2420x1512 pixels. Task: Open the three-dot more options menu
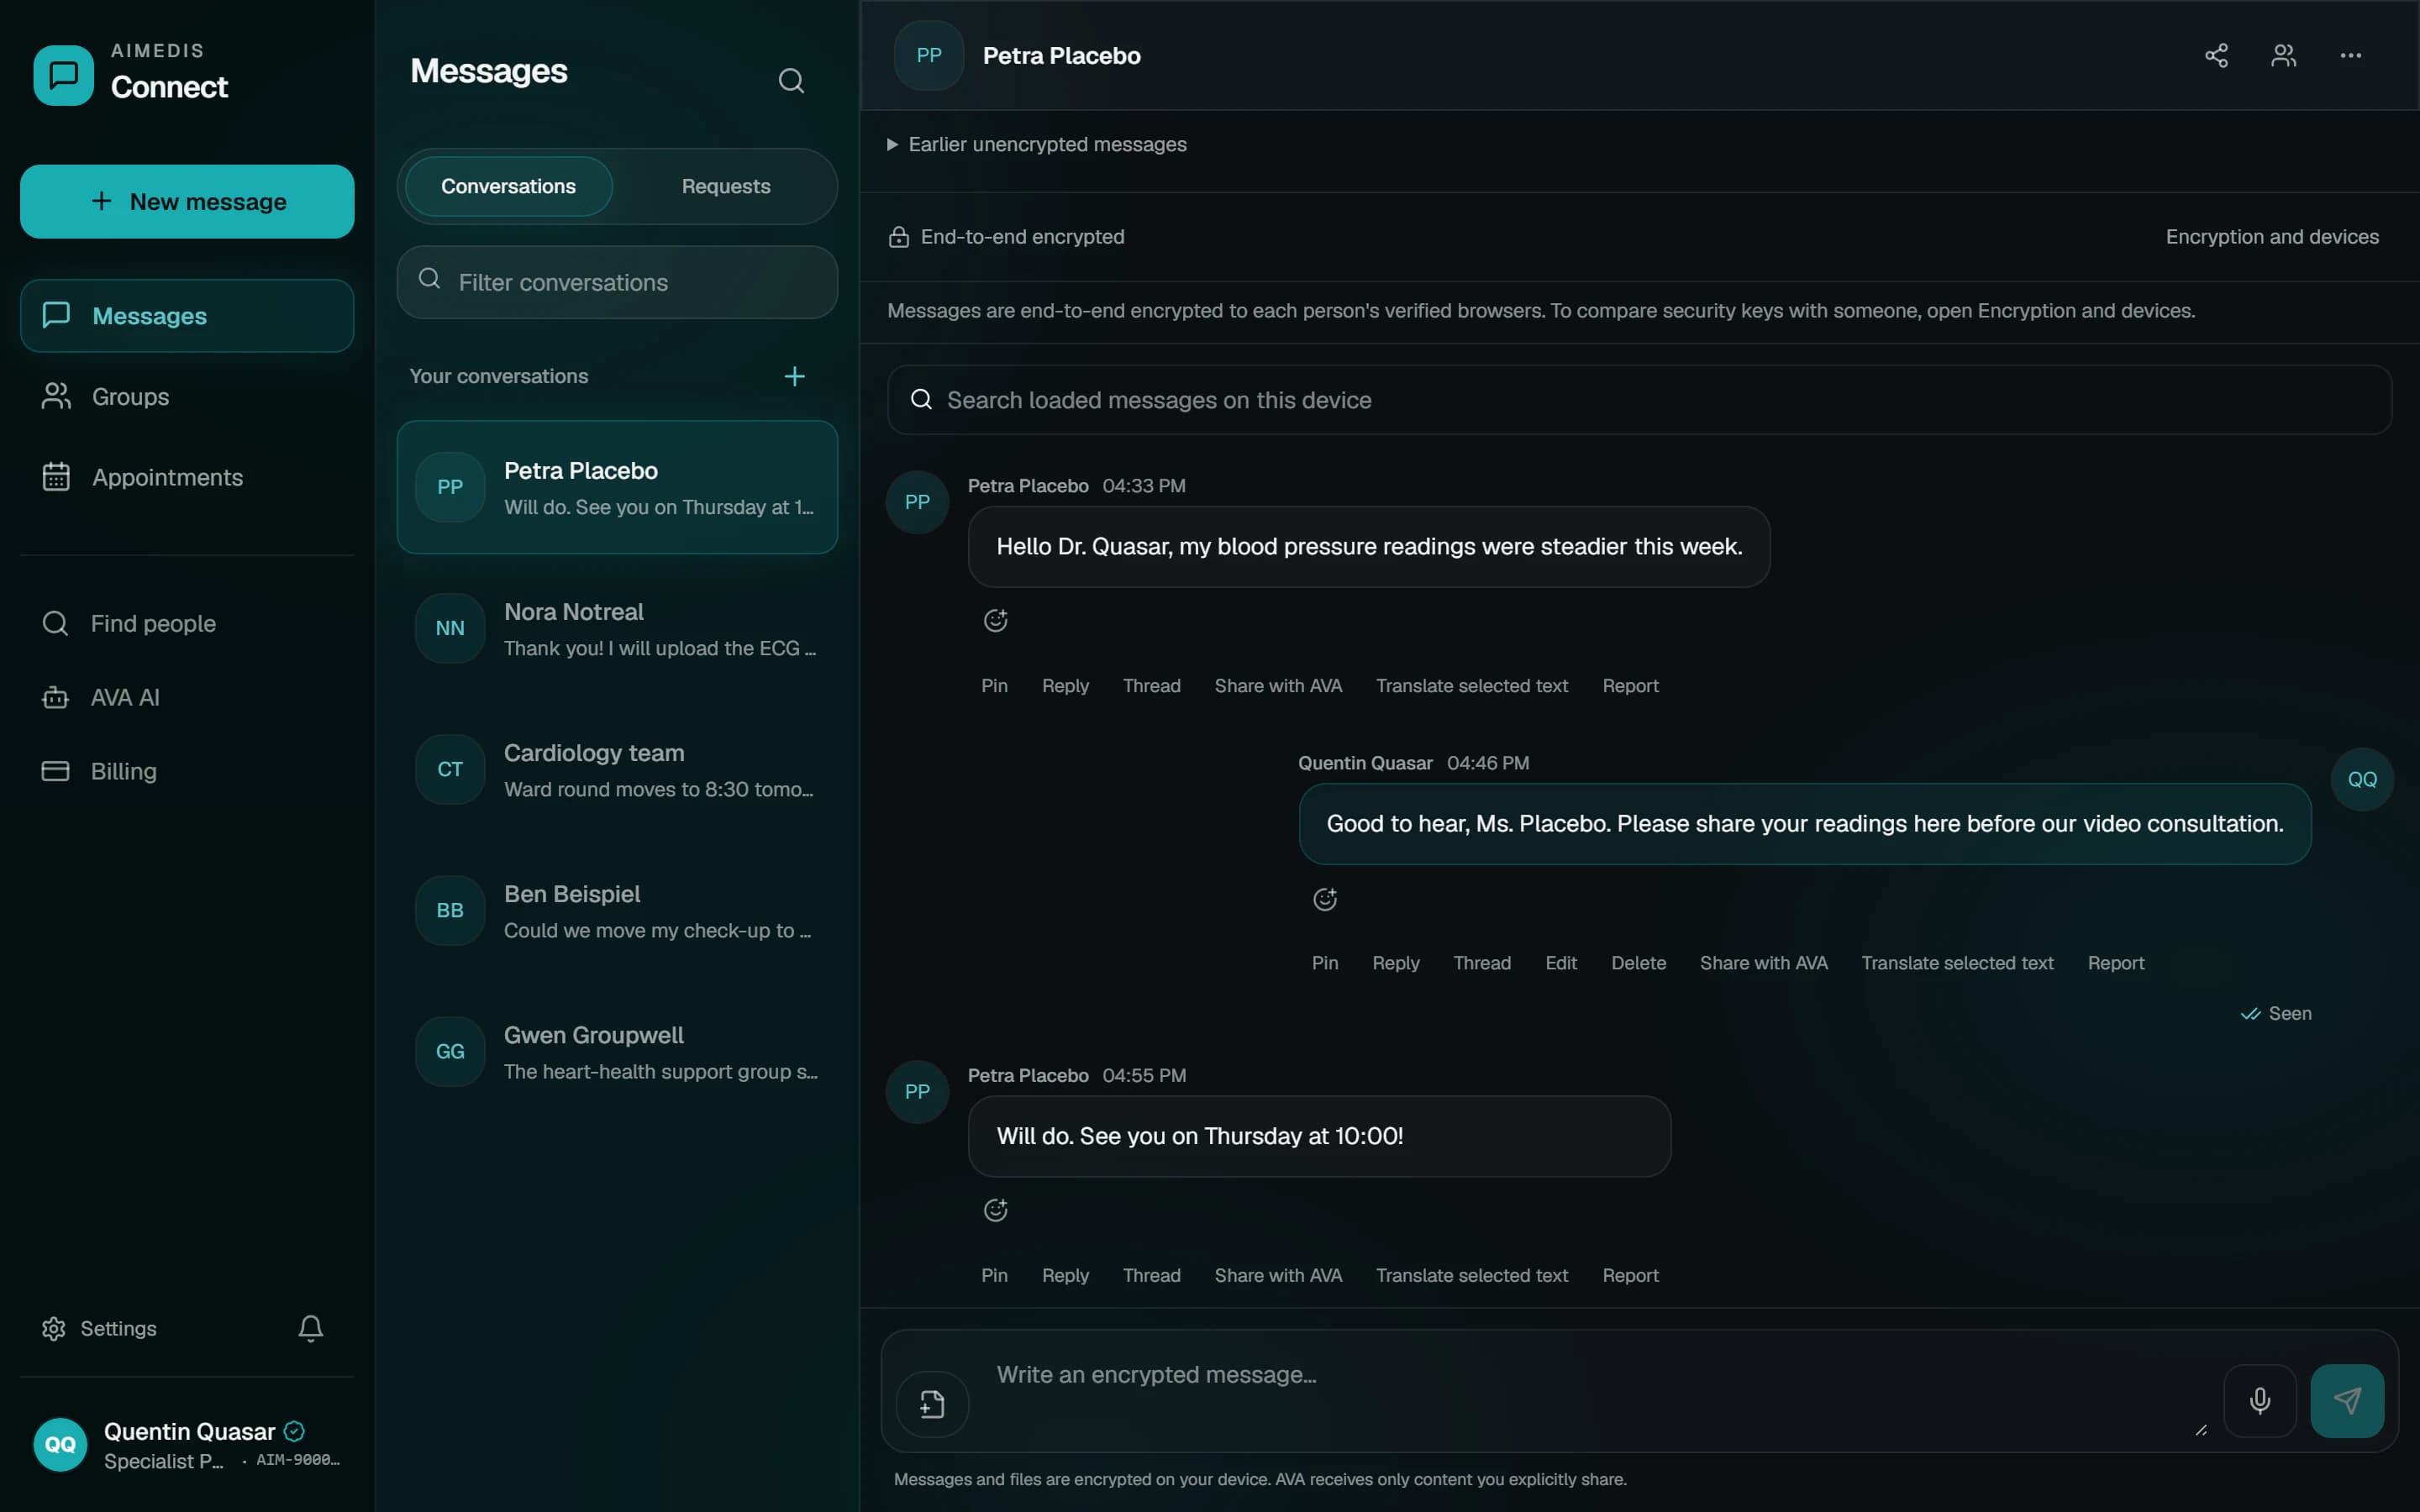(2350, 55)
